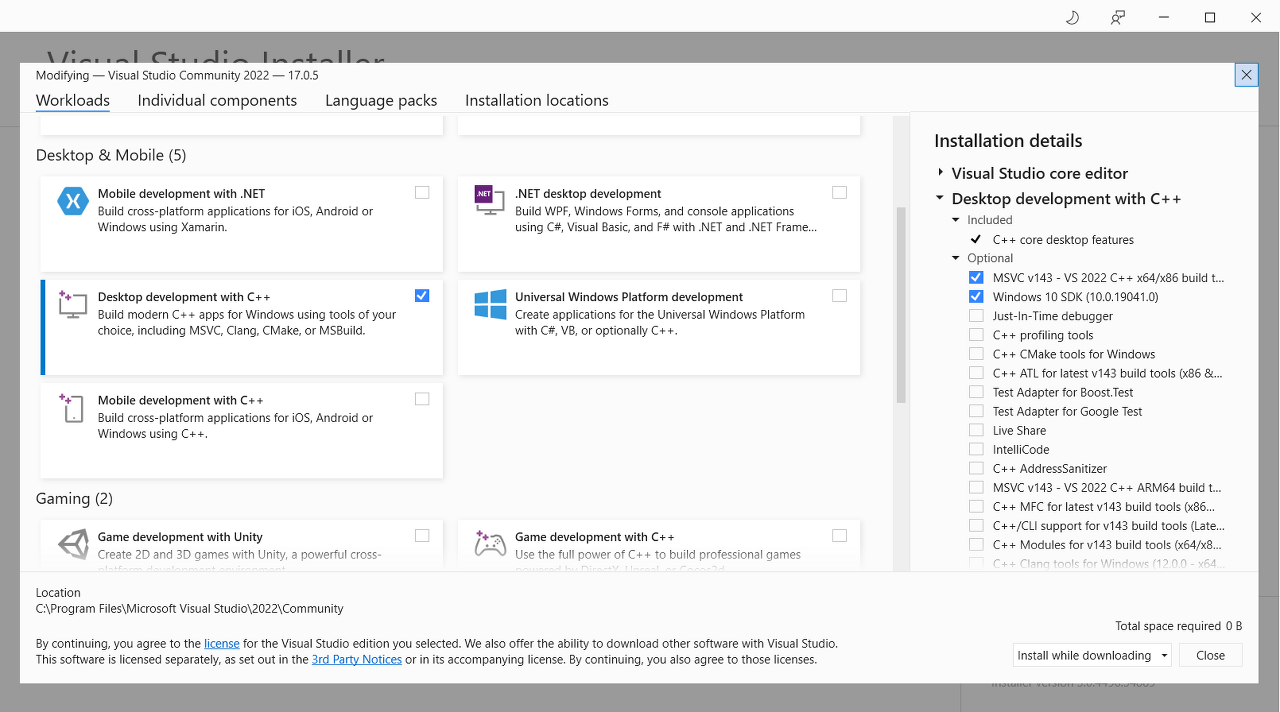Enable Test Adapter for Boost.Test
This screenshot has height=712, width=1280.
[976, 392]
